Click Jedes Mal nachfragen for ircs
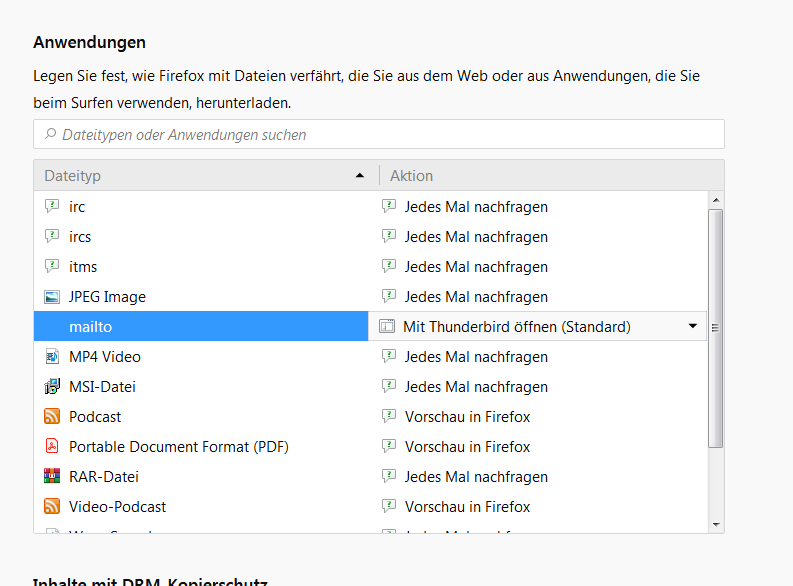The image size is (793, 586). pyautogui.click(x=476, y=237)
